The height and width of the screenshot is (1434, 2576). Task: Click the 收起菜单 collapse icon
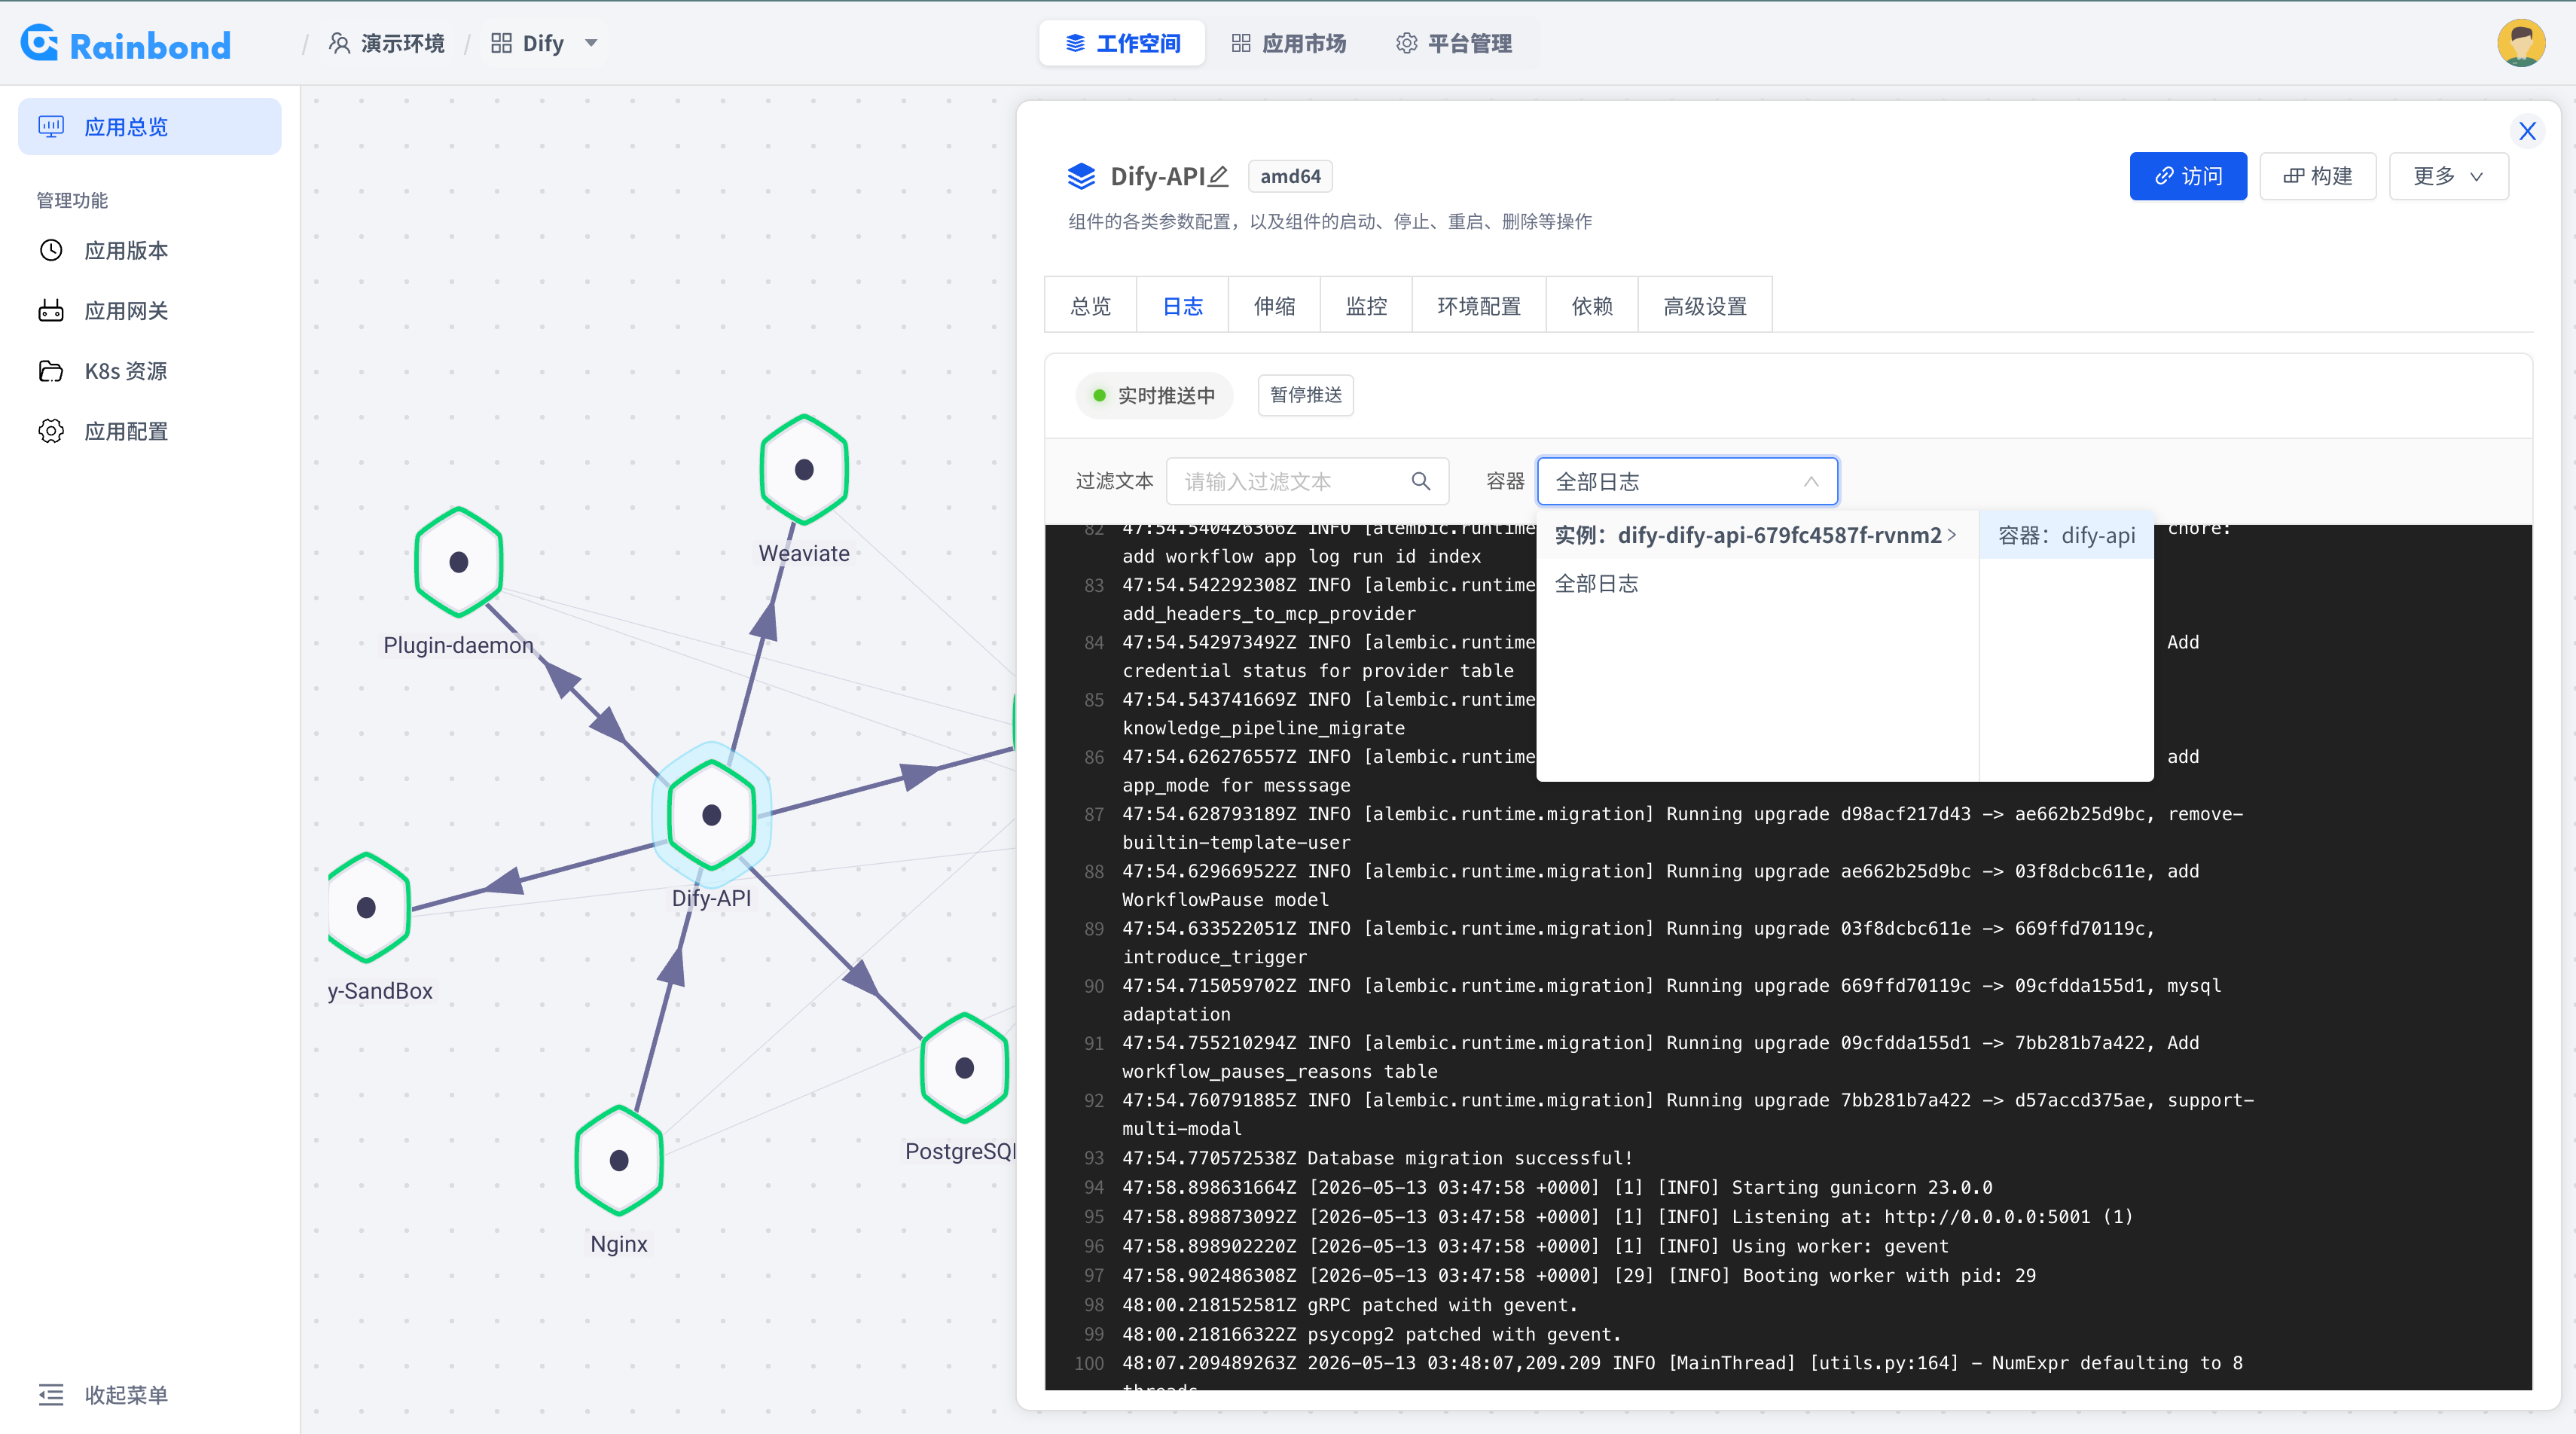pyautogui.click(x=51, y=1394)
